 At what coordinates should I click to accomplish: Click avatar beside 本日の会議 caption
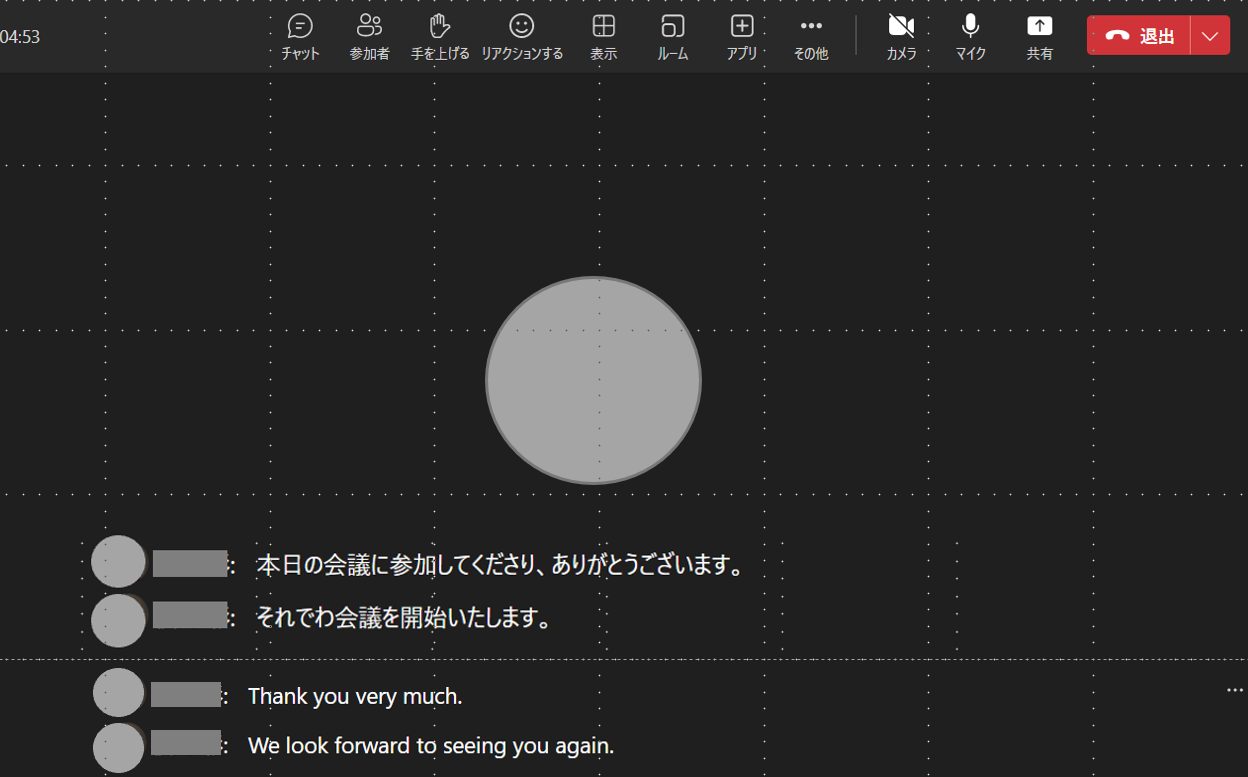[118, 561]
